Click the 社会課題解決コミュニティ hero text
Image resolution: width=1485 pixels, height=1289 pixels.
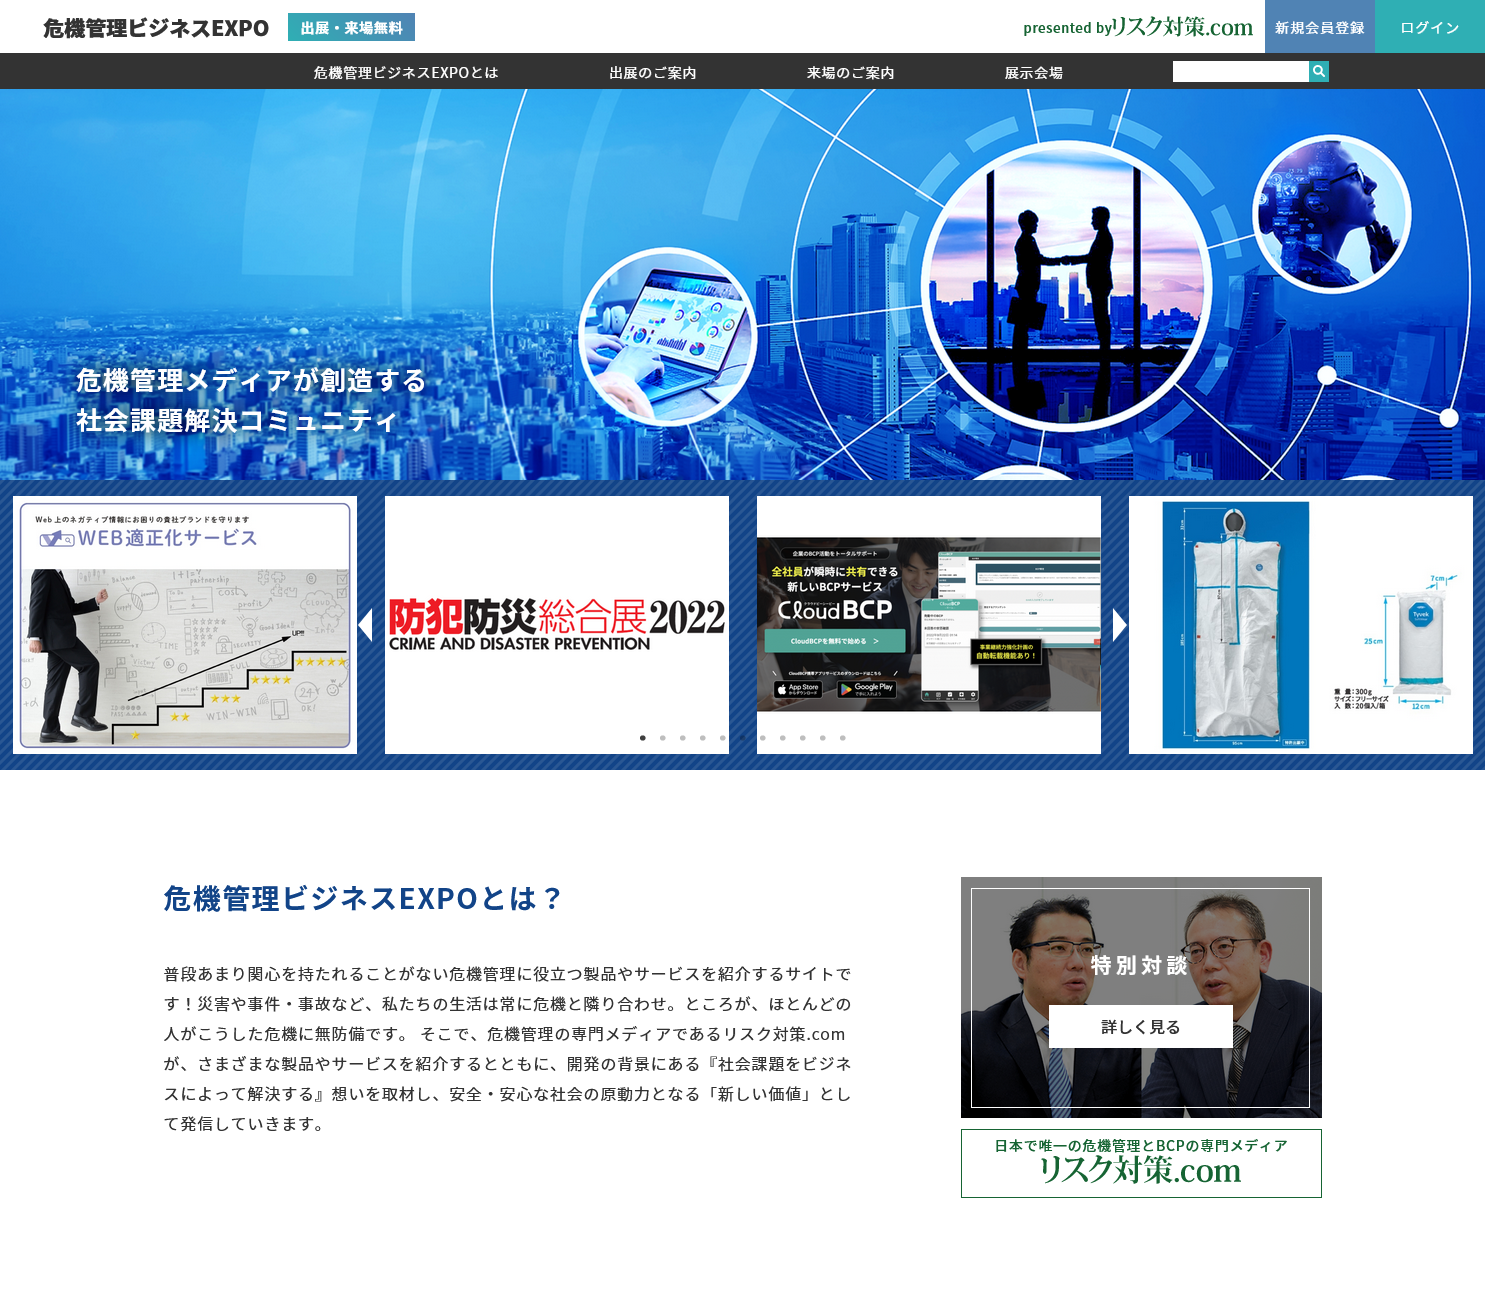tap(238, 421)
